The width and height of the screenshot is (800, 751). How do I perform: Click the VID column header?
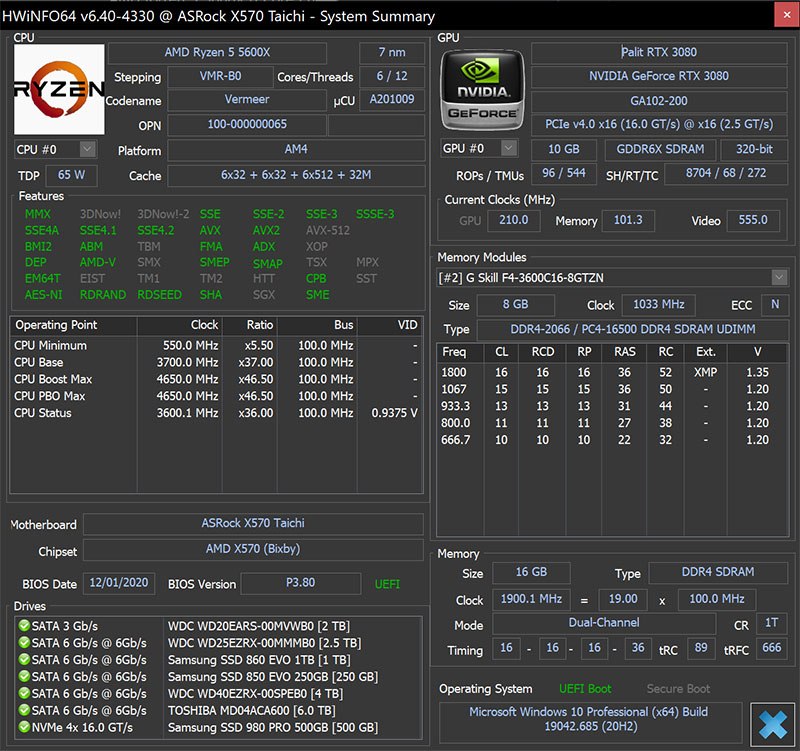389,325
